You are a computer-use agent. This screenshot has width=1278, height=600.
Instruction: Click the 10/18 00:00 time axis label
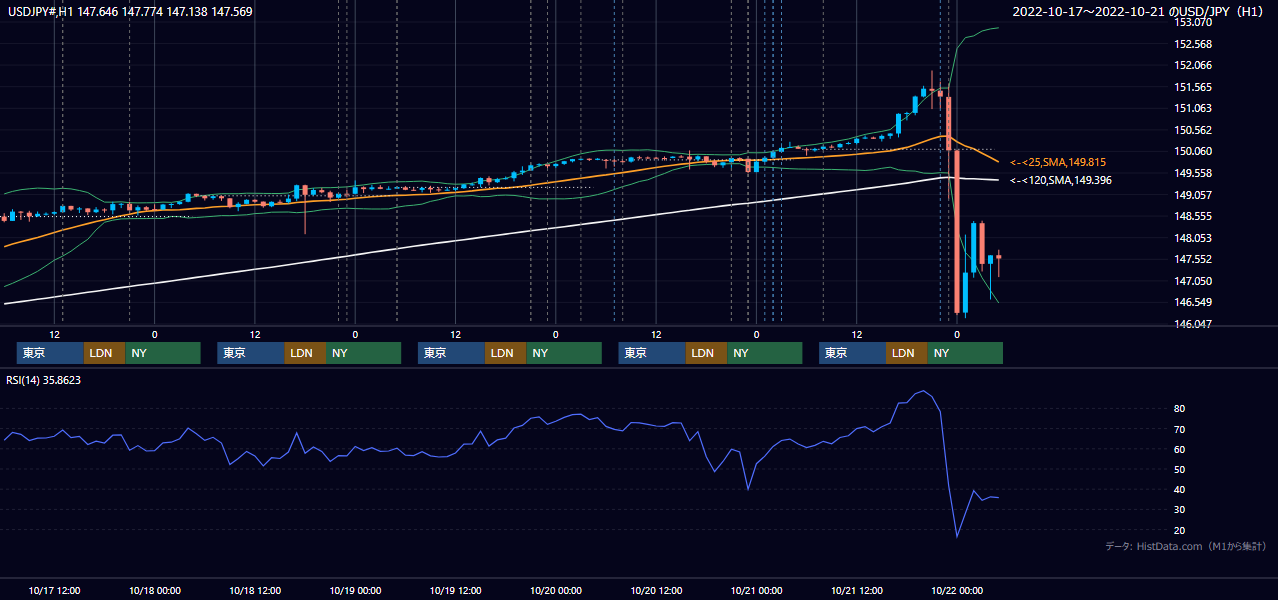click(x=155, y=590)
